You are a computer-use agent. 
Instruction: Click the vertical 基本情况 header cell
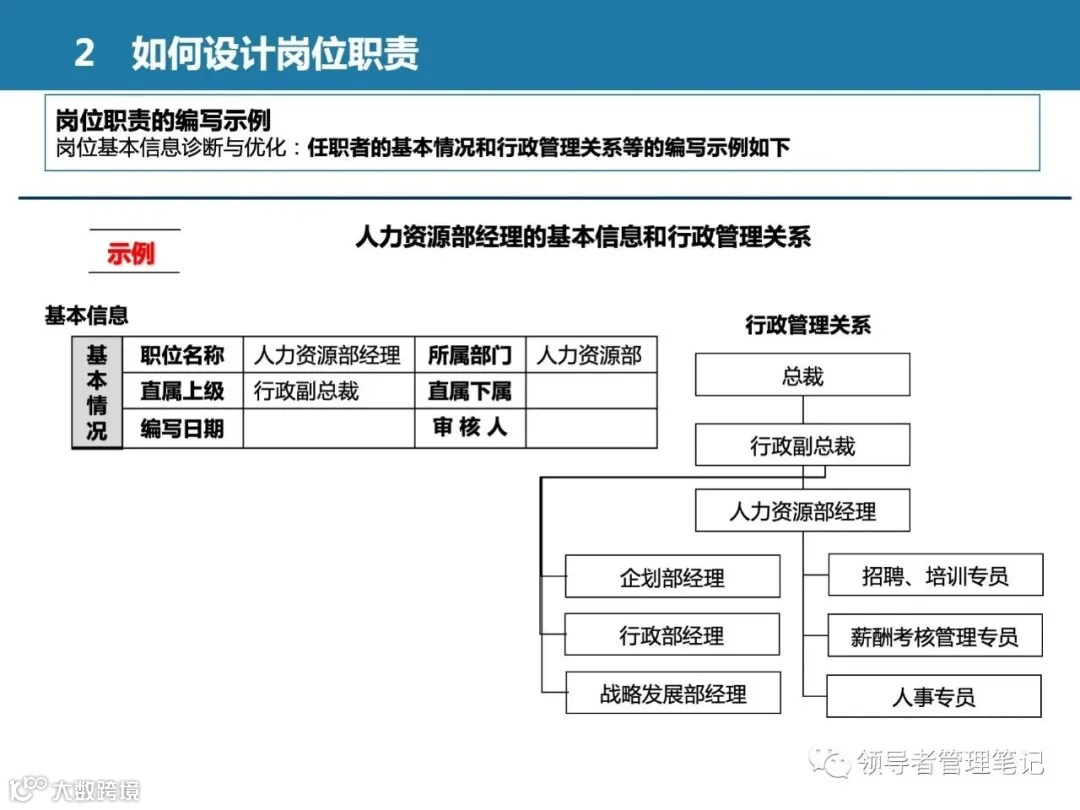(96, 392)
